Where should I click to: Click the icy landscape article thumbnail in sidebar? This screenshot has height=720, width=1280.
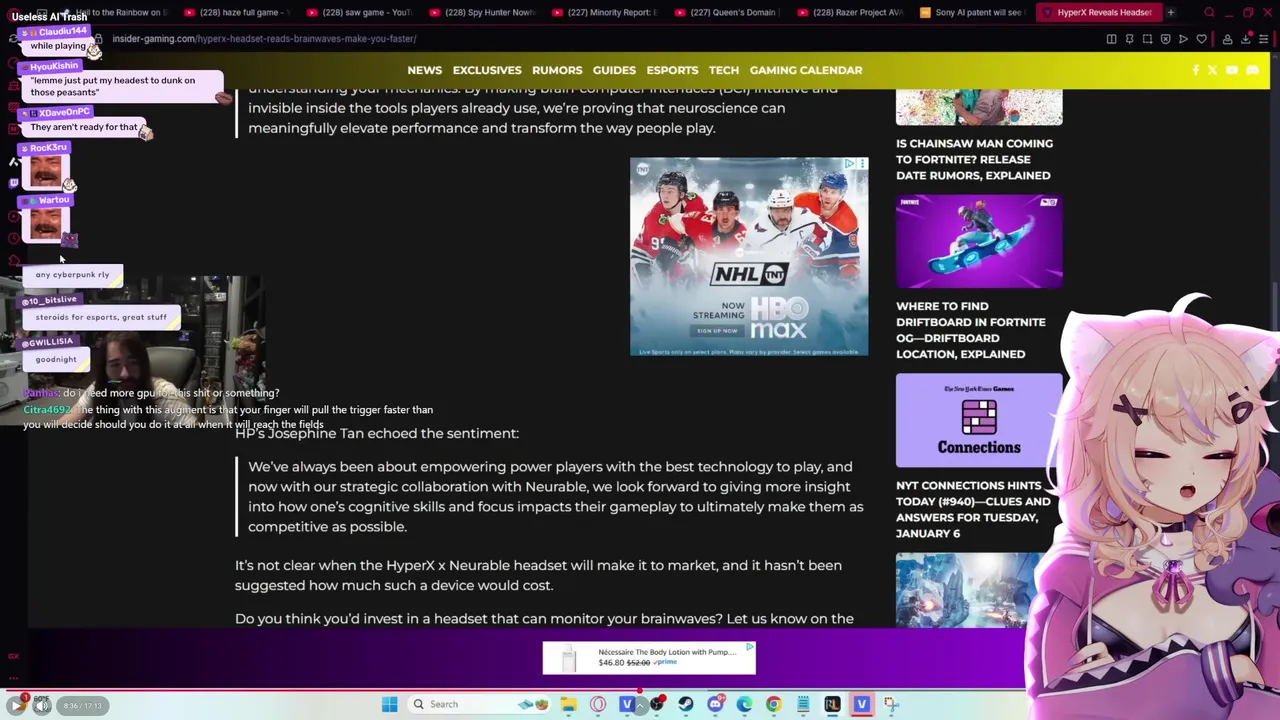point(966,590)
